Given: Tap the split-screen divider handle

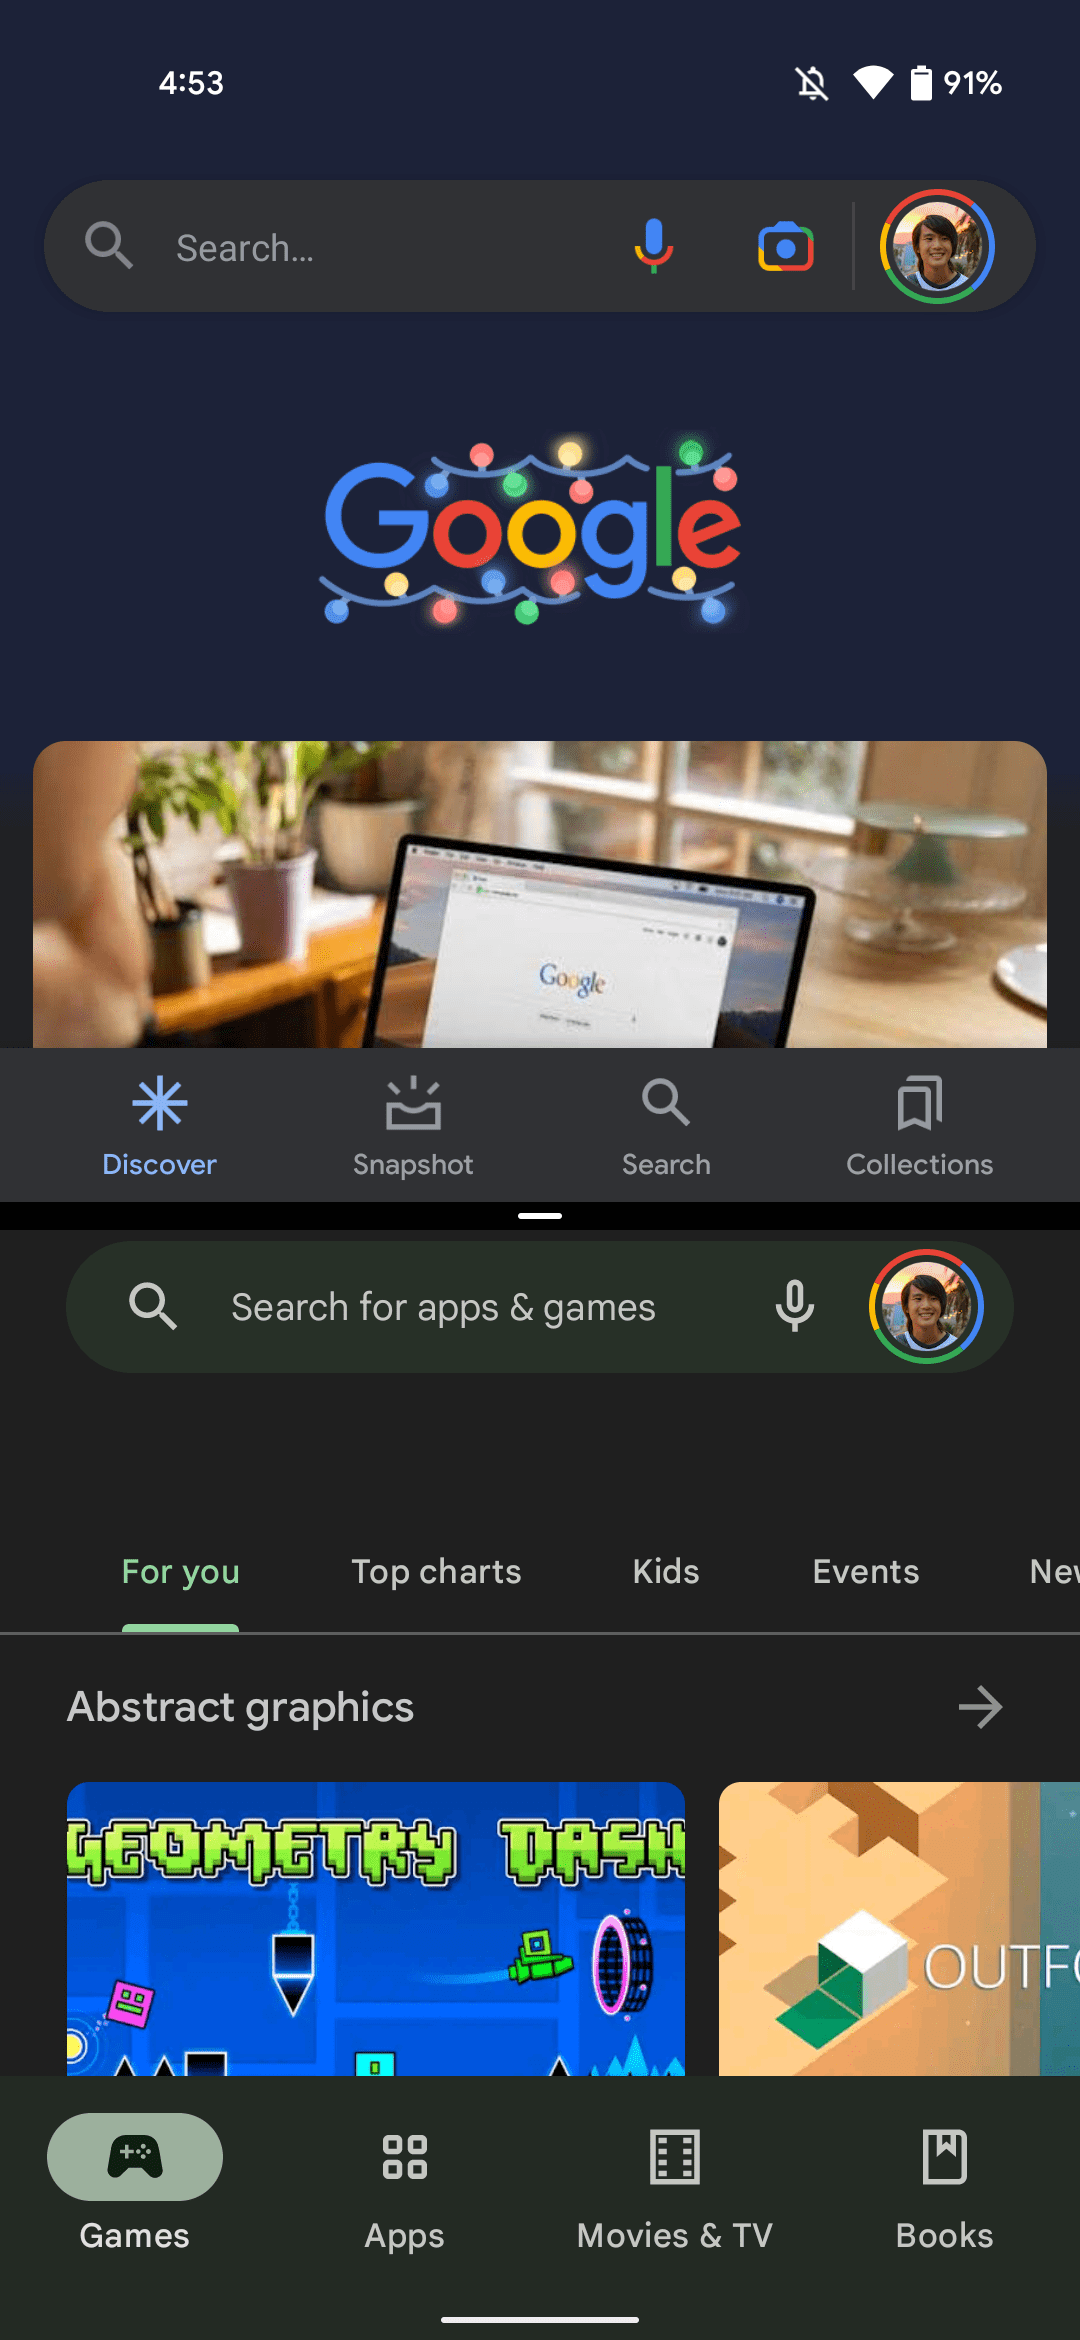Looking at the screenshot, I should coord(540,1216).
